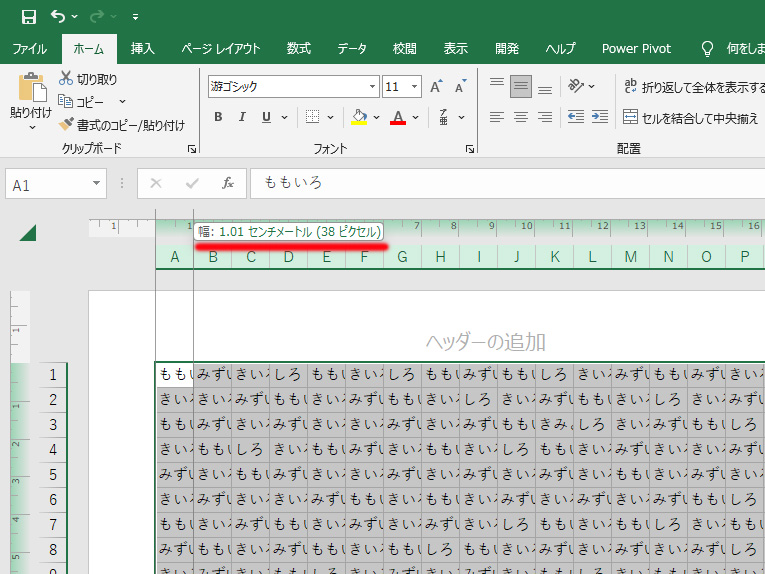Viewport: 765px width, 574px height.
Task: Click the Cut scissors icon
Action: 66,79
